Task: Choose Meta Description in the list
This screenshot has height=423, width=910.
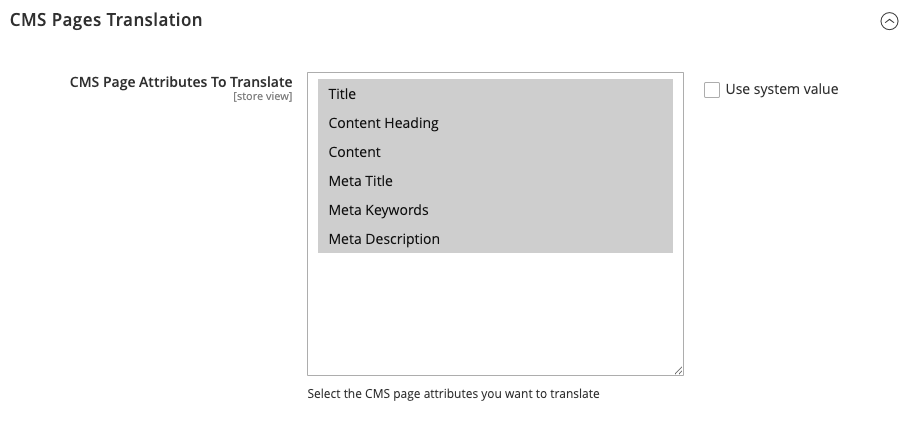Action: (x=384, y=239)
